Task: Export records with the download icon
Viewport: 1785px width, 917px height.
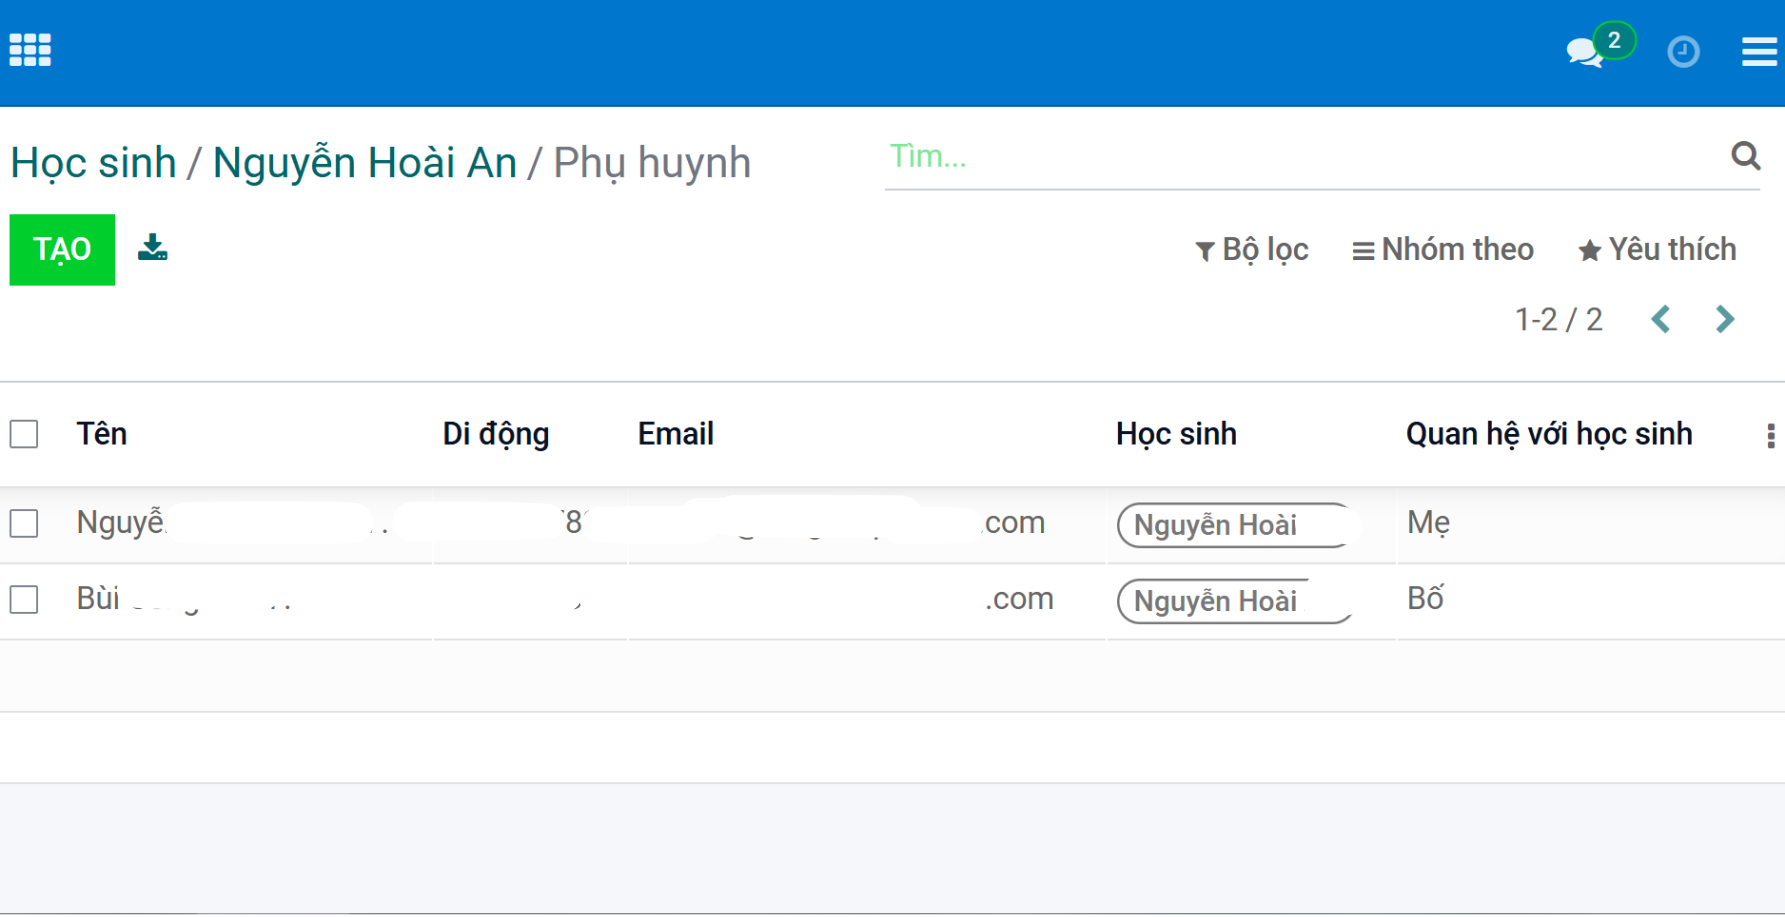Action: click(x=152, y=248)
